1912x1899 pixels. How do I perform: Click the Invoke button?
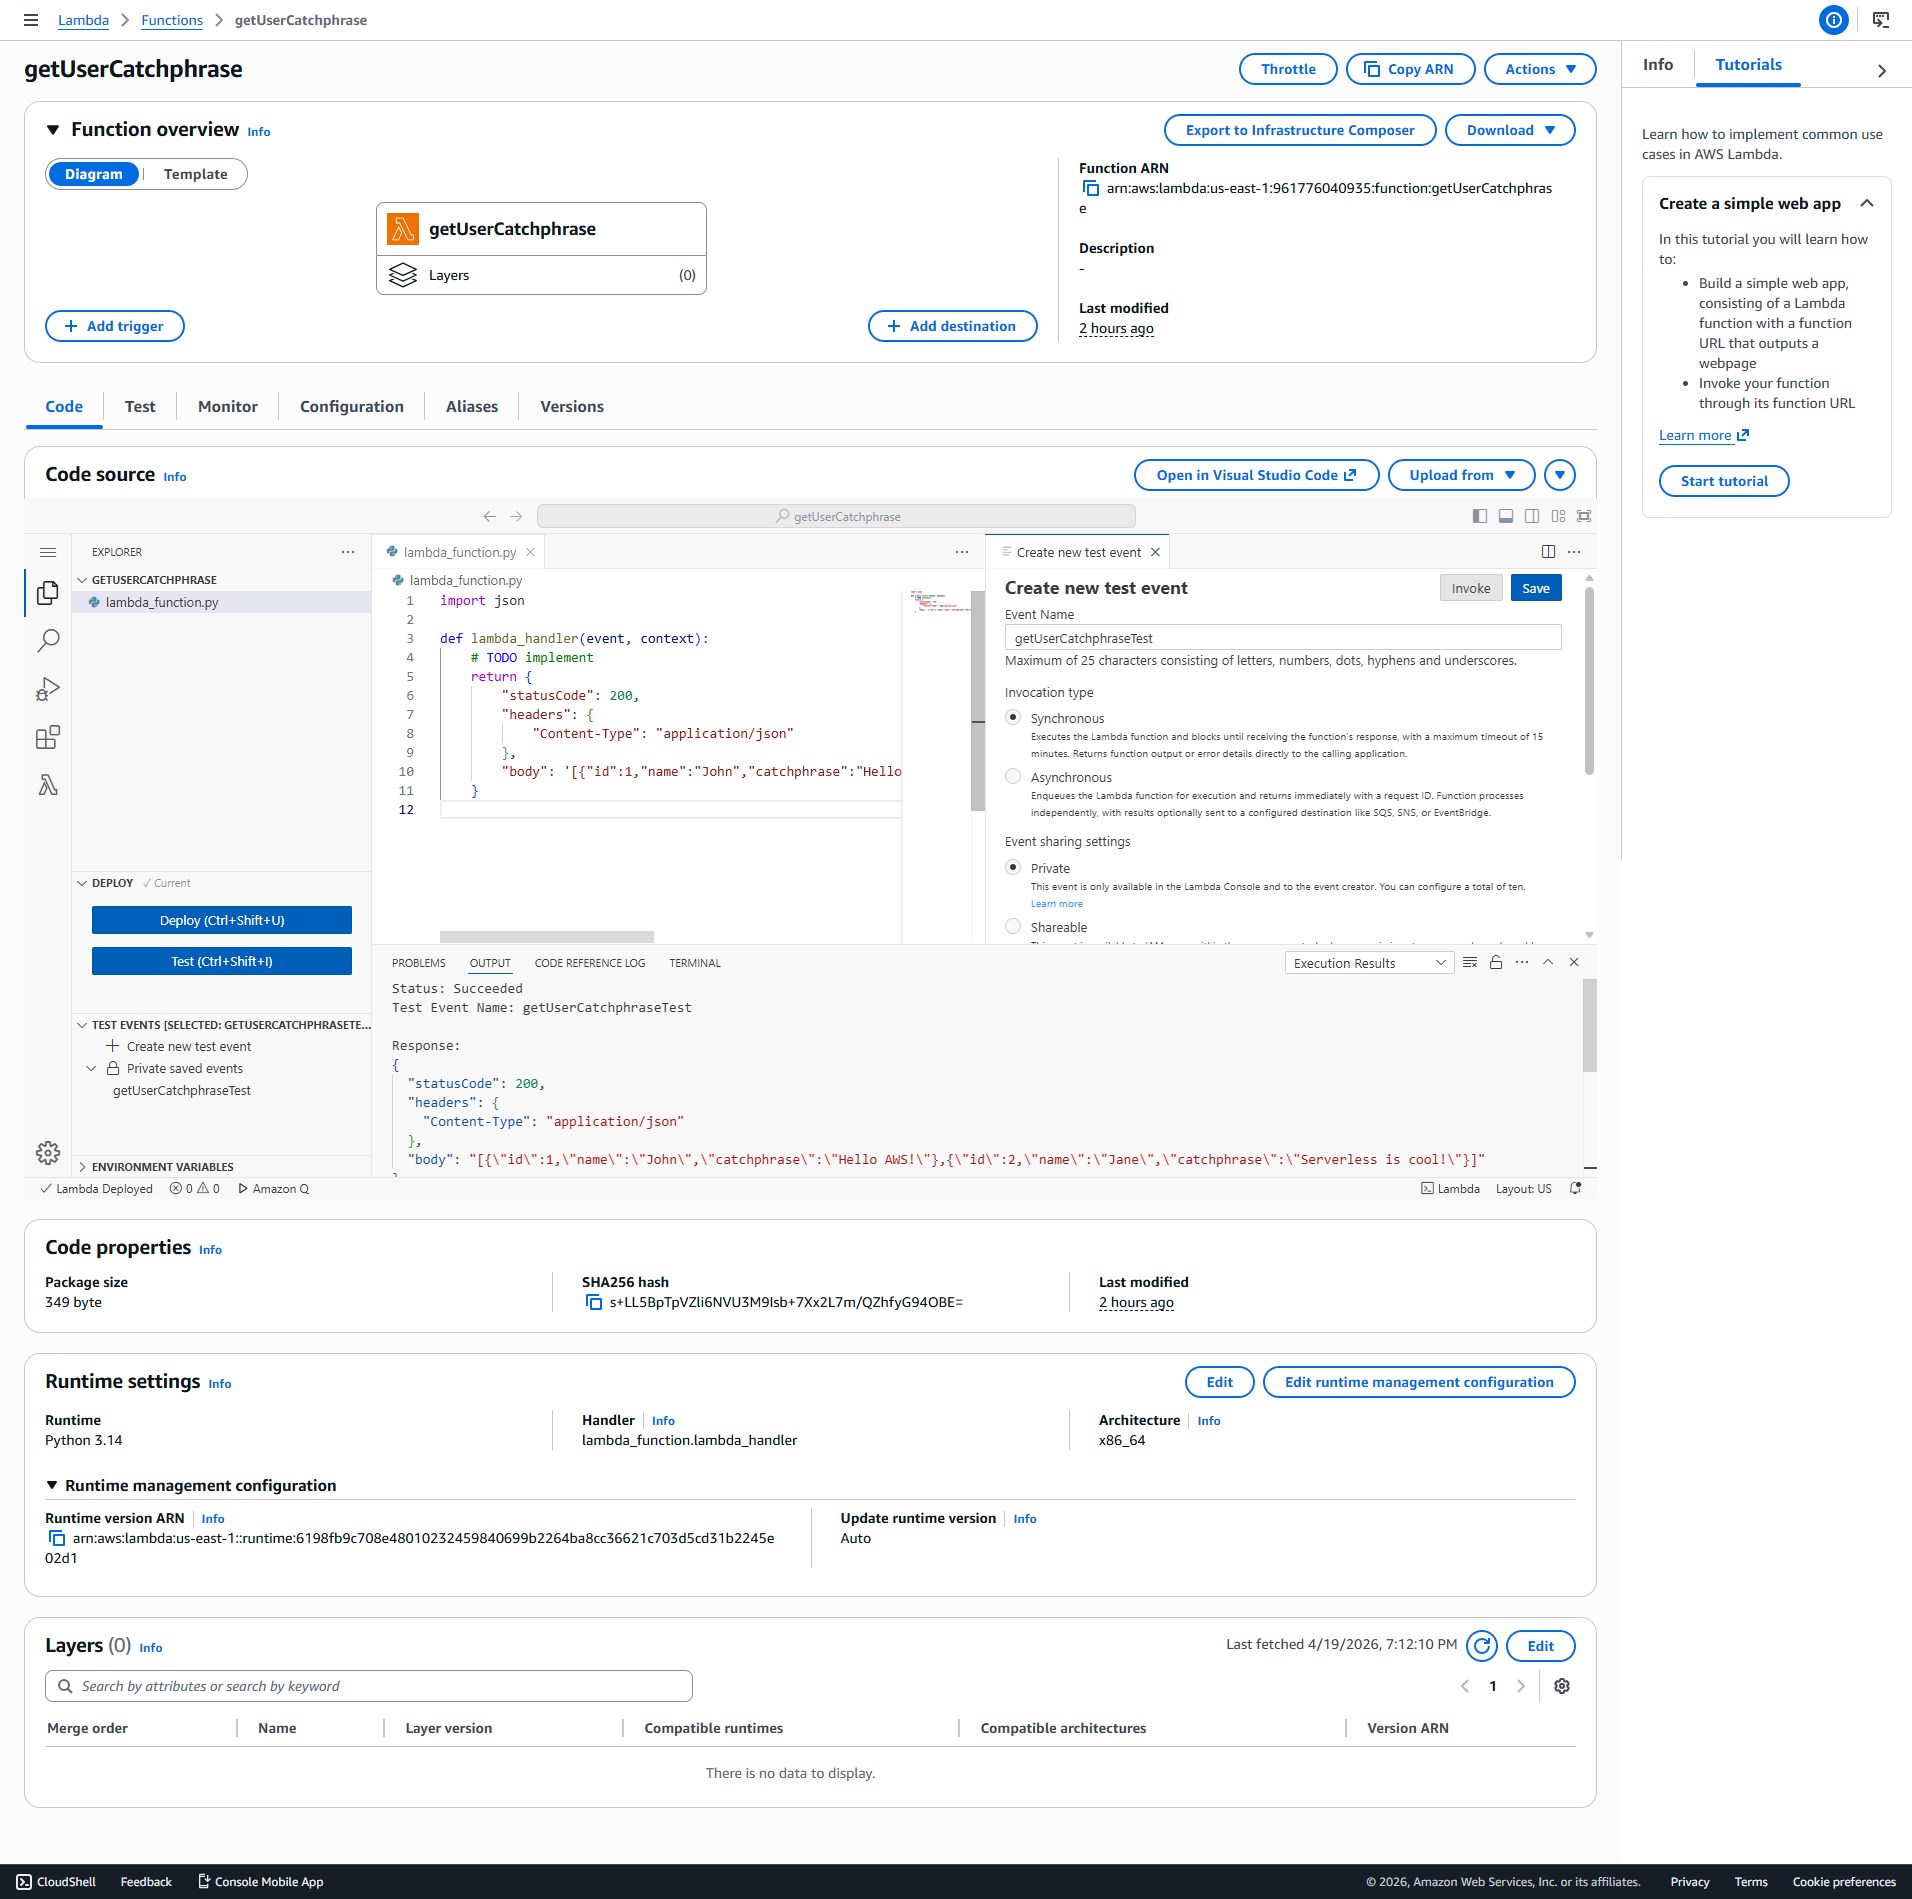1471,588
